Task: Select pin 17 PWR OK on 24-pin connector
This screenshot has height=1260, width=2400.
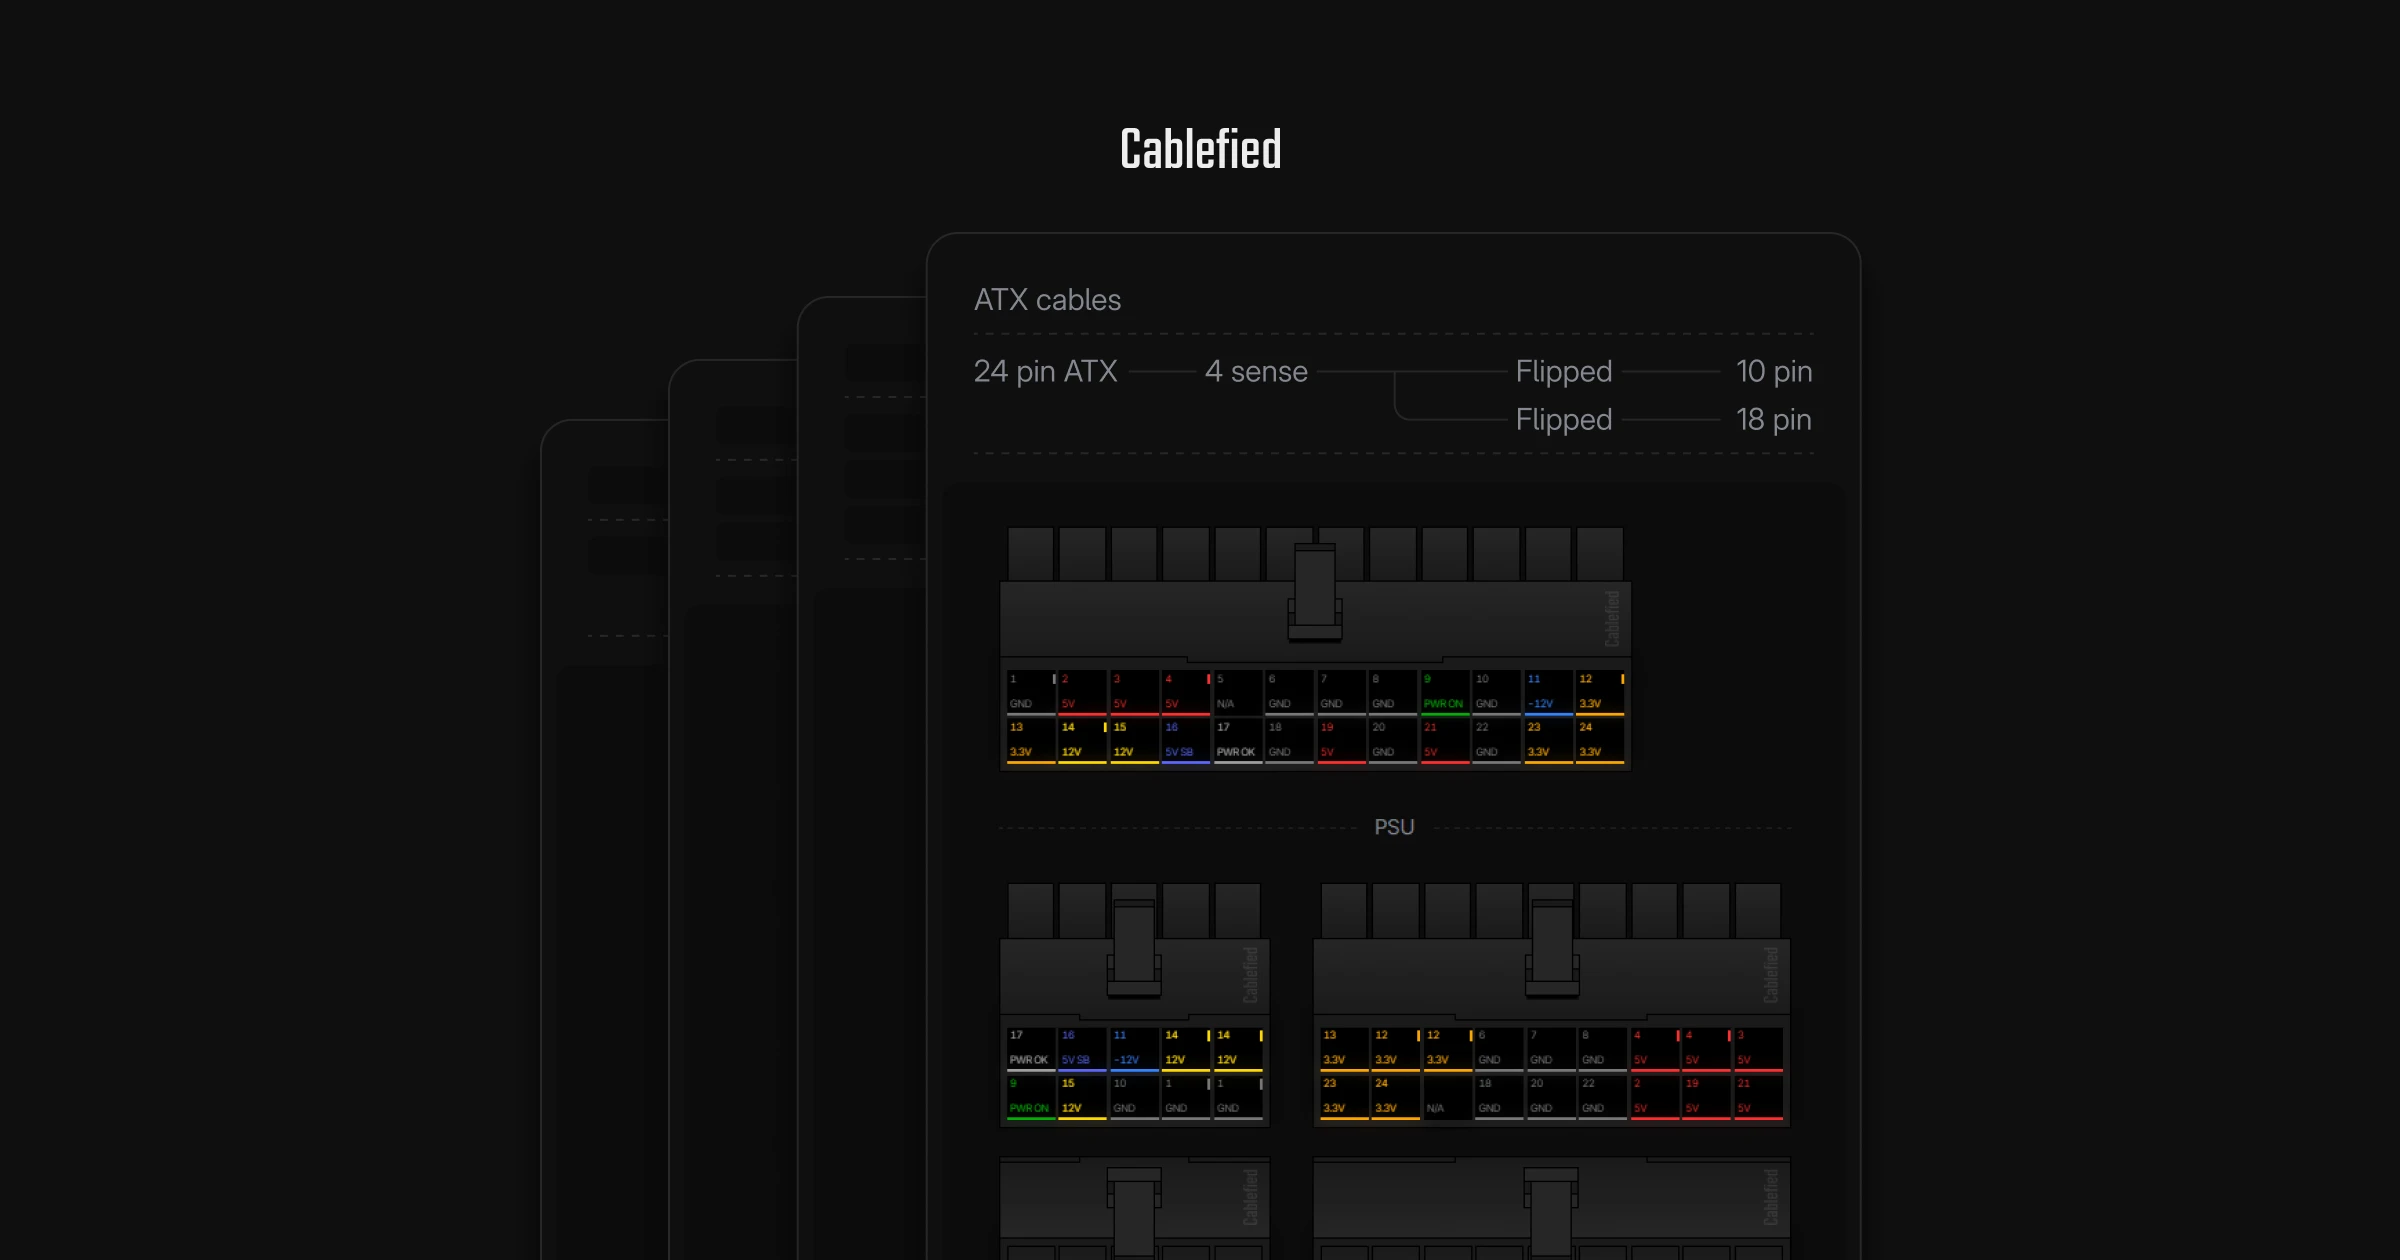Action: click(1238, 741)
